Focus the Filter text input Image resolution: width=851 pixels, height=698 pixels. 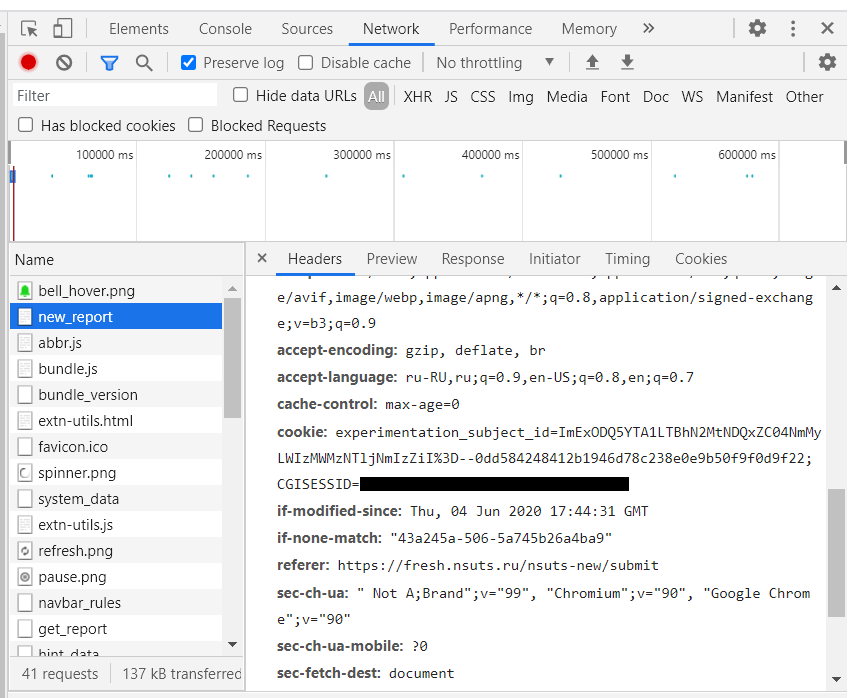click(x=115, y=96)
